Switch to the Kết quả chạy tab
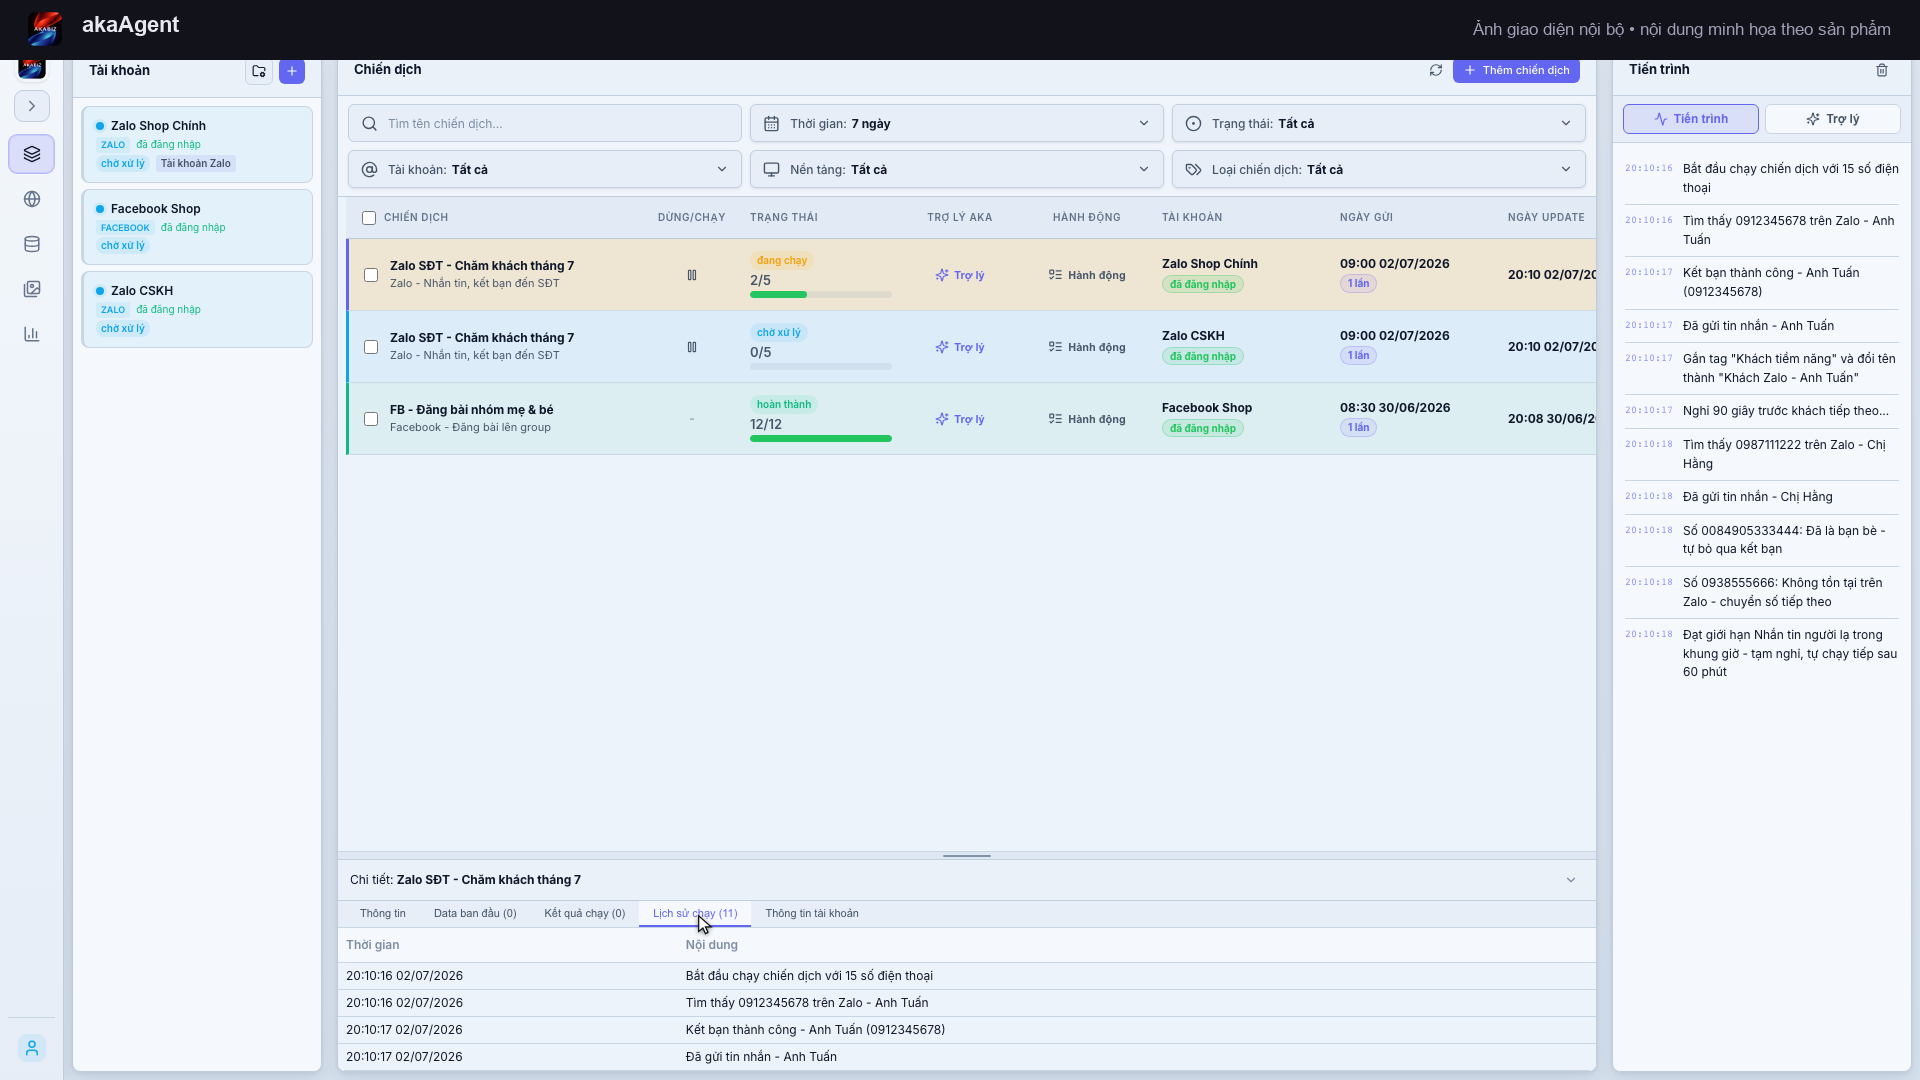The image size is (1920, 1080). pyautogui.click(x=585, y=914)
